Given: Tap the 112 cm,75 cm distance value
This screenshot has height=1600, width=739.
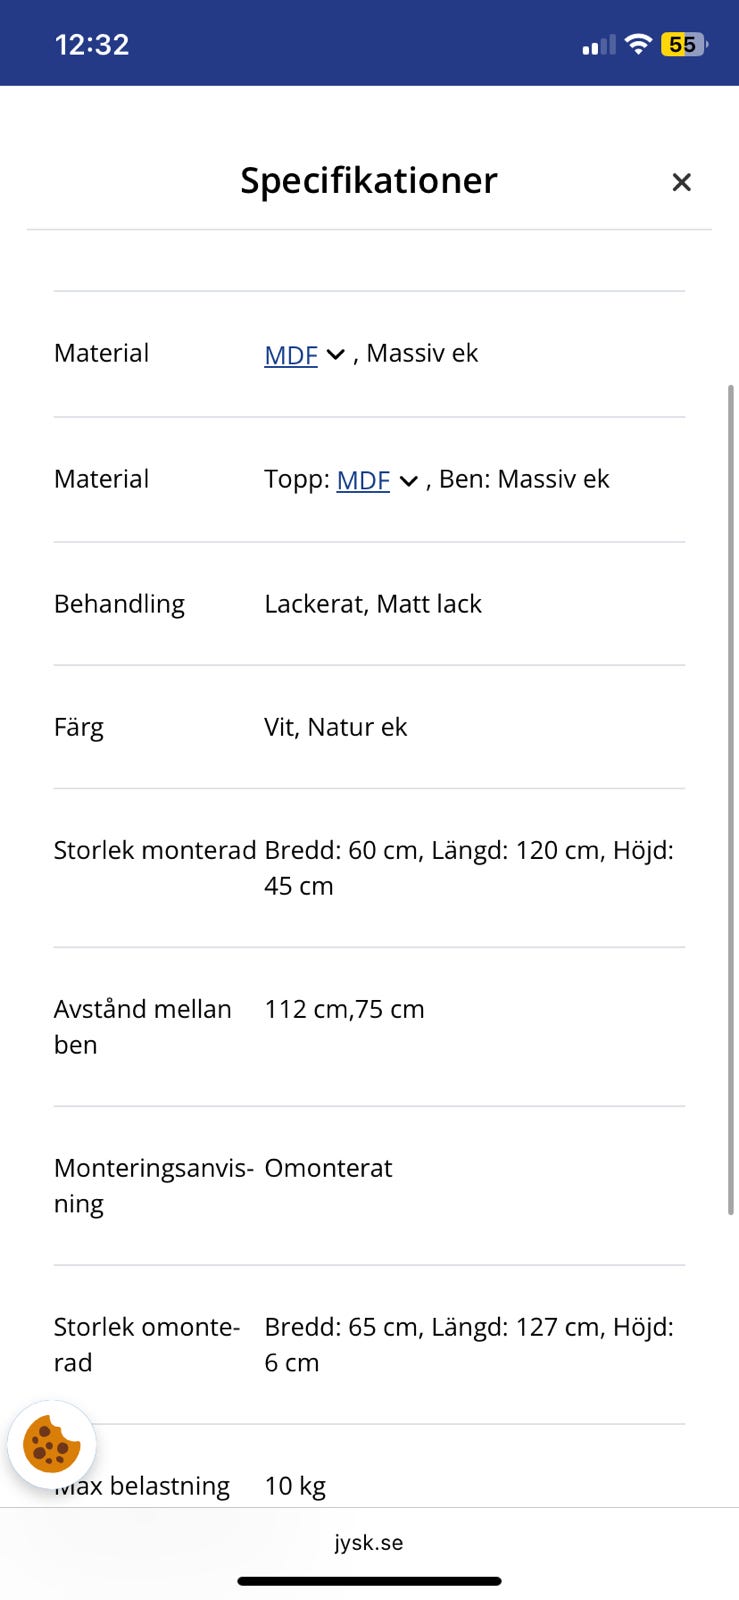Looking at the screenshot, I should coord(344,1009).
